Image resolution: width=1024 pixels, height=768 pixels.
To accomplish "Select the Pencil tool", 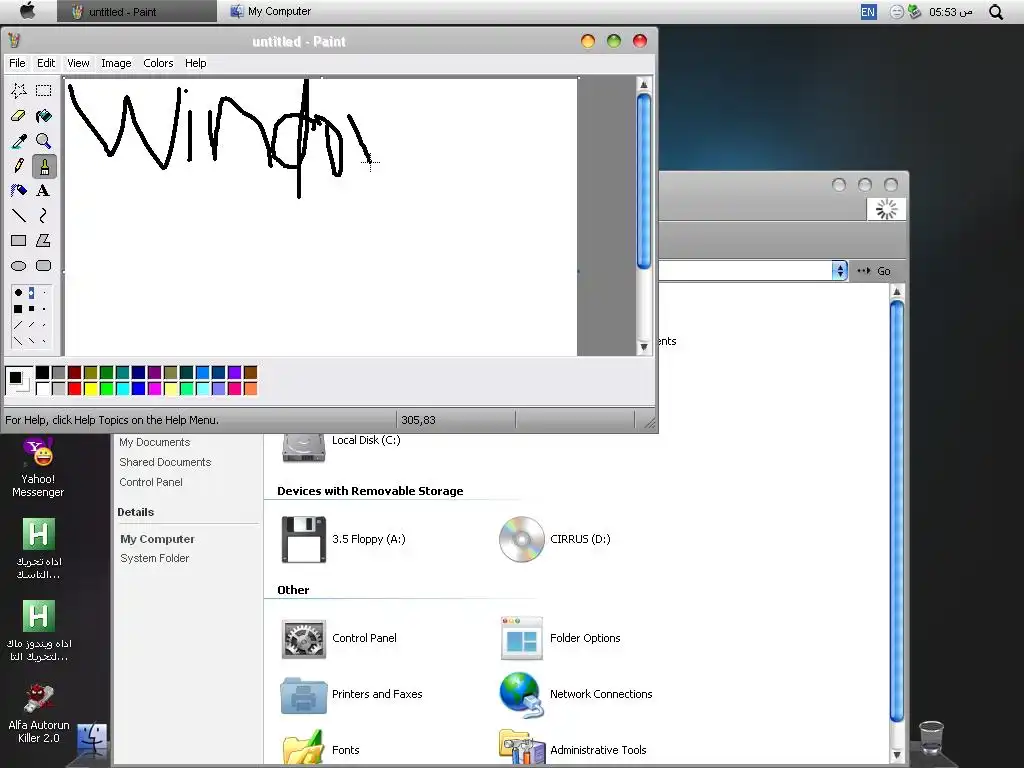I will coord(18,166).
